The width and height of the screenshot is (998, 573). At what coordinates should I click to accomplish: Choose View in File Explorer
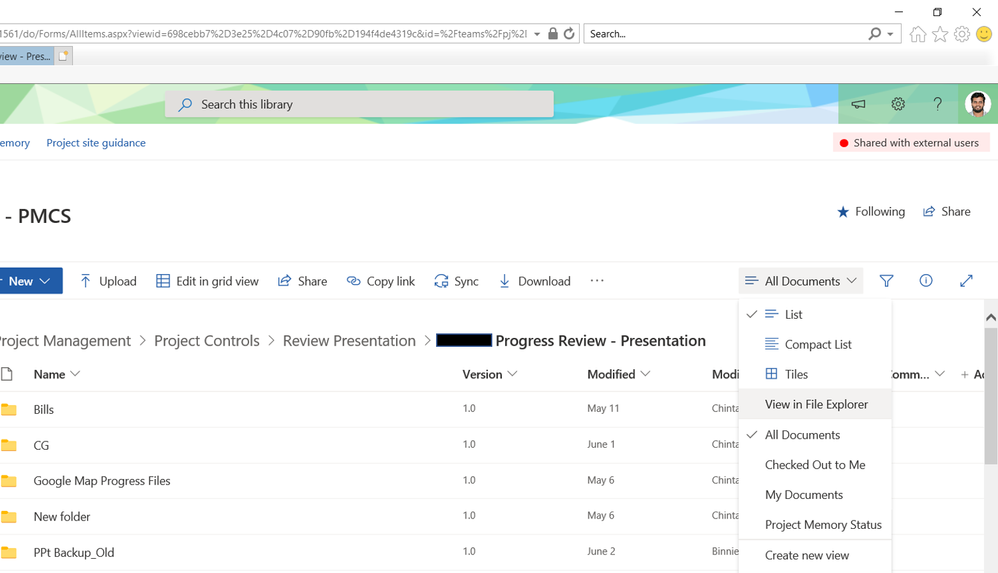tap(815, 404)
